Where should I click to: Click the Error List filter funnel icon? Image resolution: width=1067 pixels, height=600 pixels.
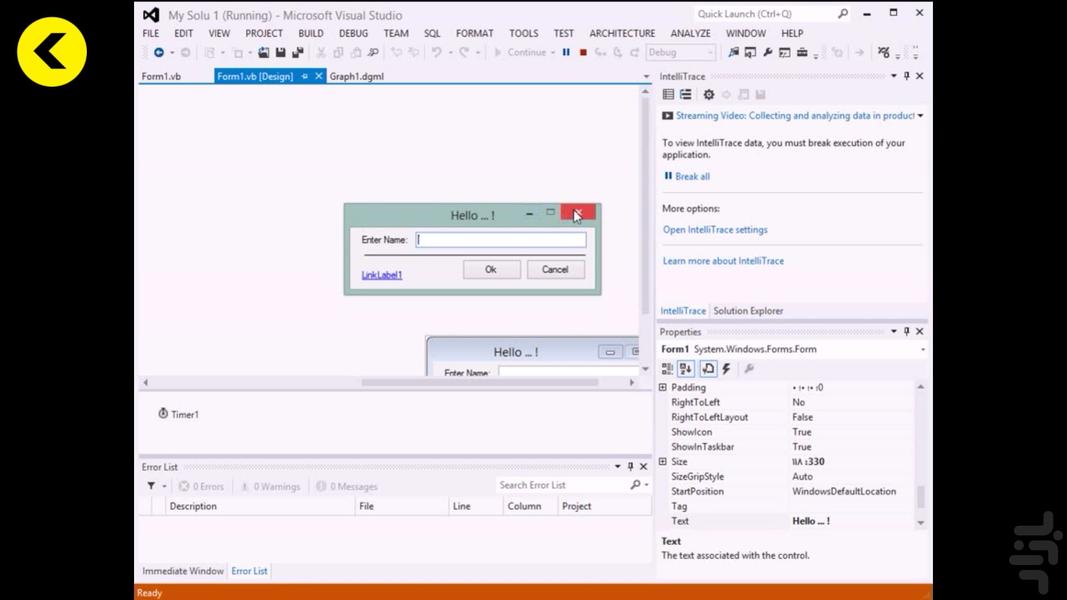pyautogui.click(x=152, y=486)
